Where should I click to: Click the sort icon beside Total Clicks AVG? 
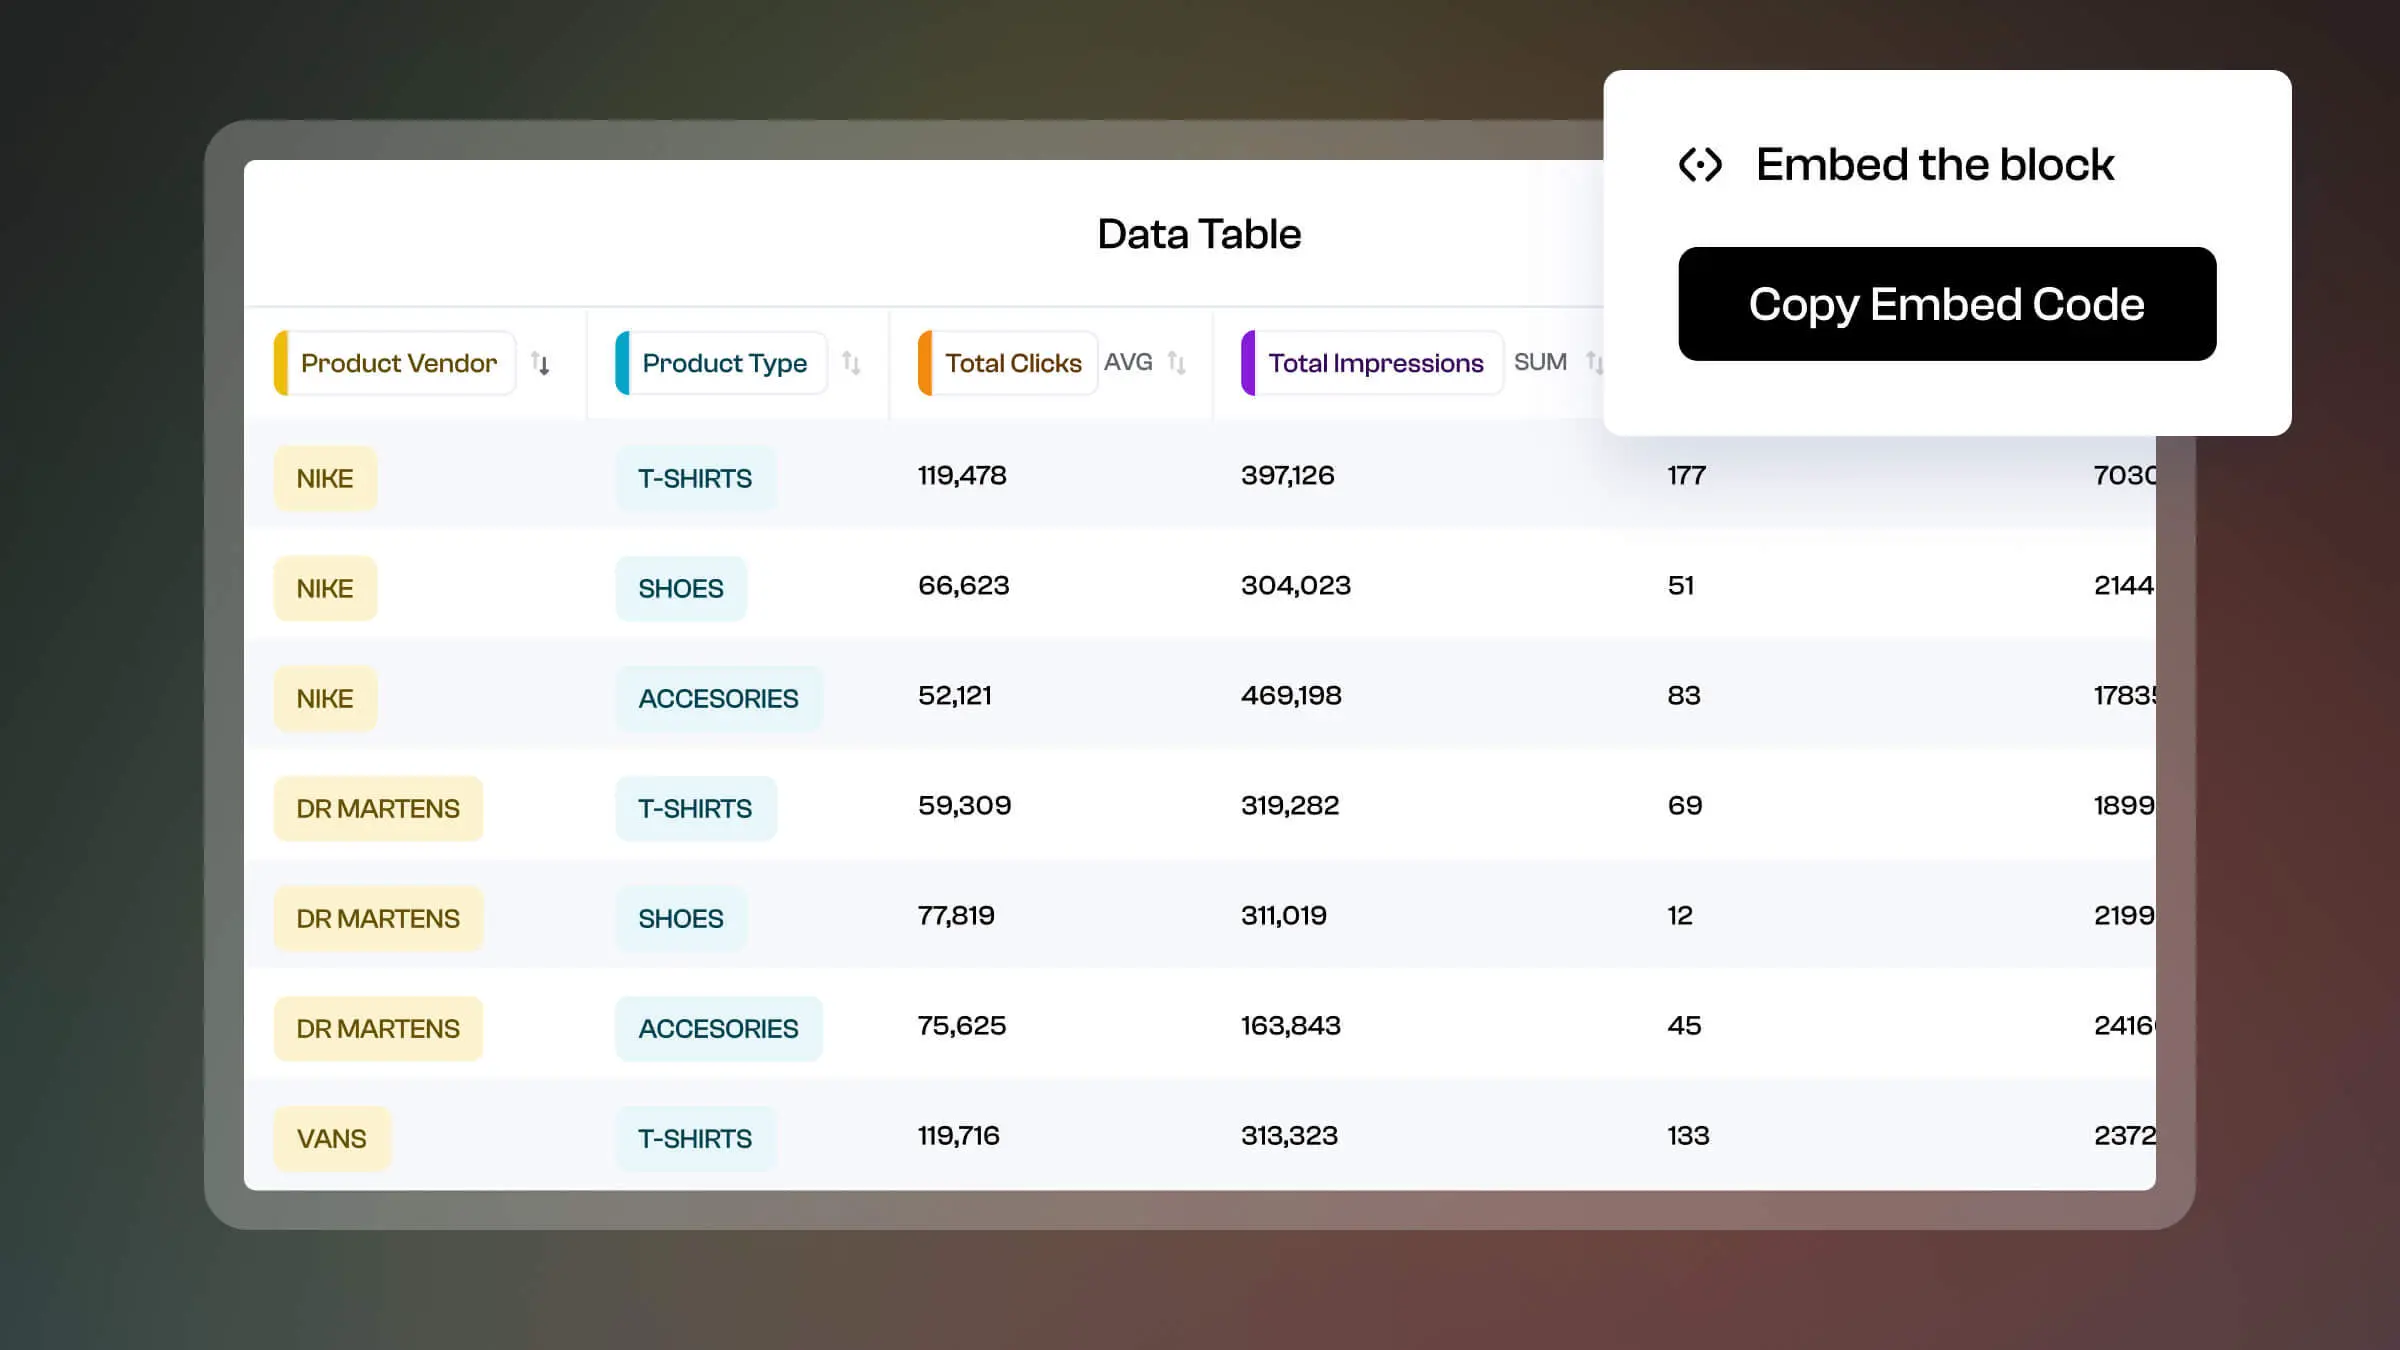(x=1177, y=364)
